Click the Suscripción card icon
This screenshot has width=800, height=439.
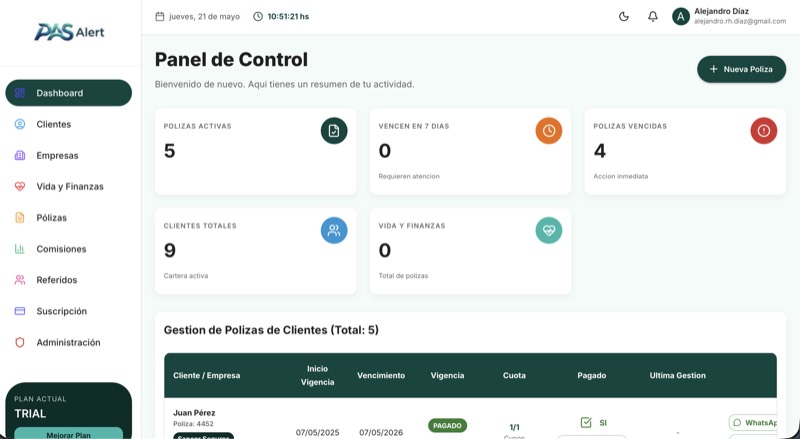pos(20,311)
